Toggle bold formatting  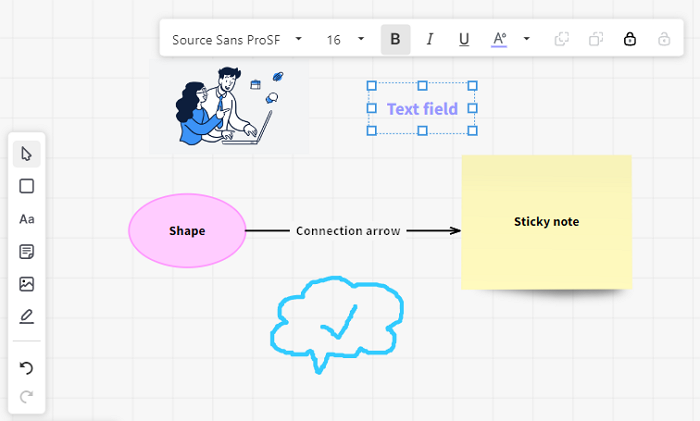tap(396, 39)
